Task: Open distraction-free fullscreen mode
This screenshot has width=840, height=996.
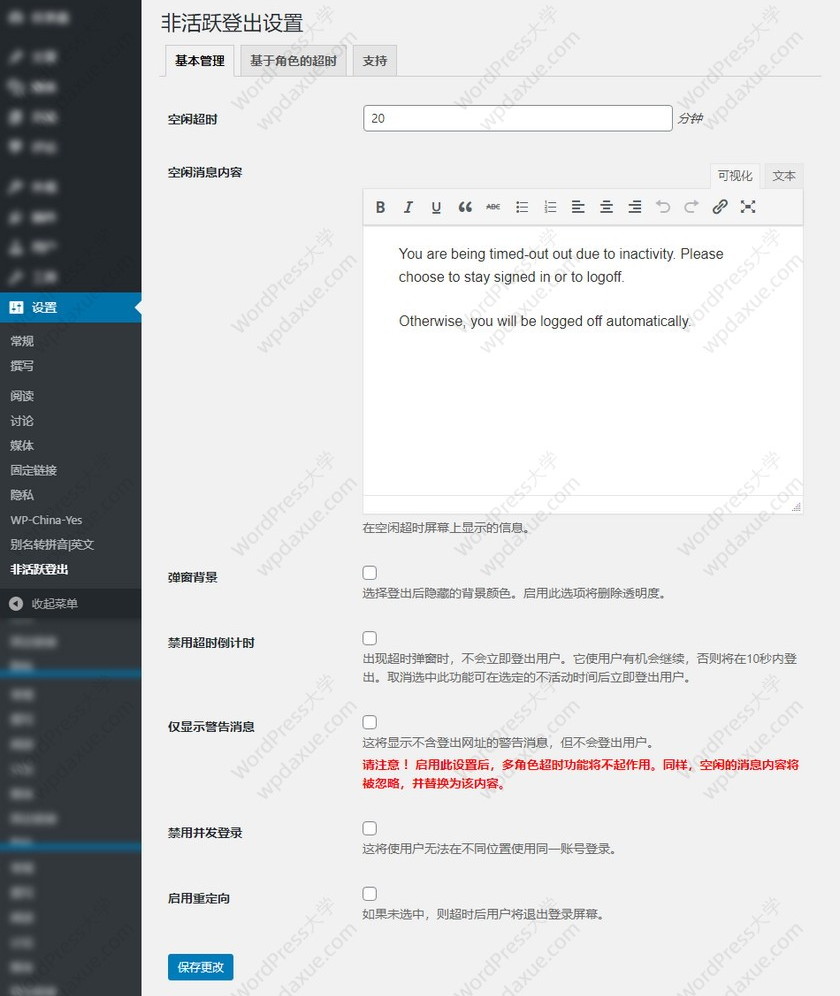Action: 748,207
